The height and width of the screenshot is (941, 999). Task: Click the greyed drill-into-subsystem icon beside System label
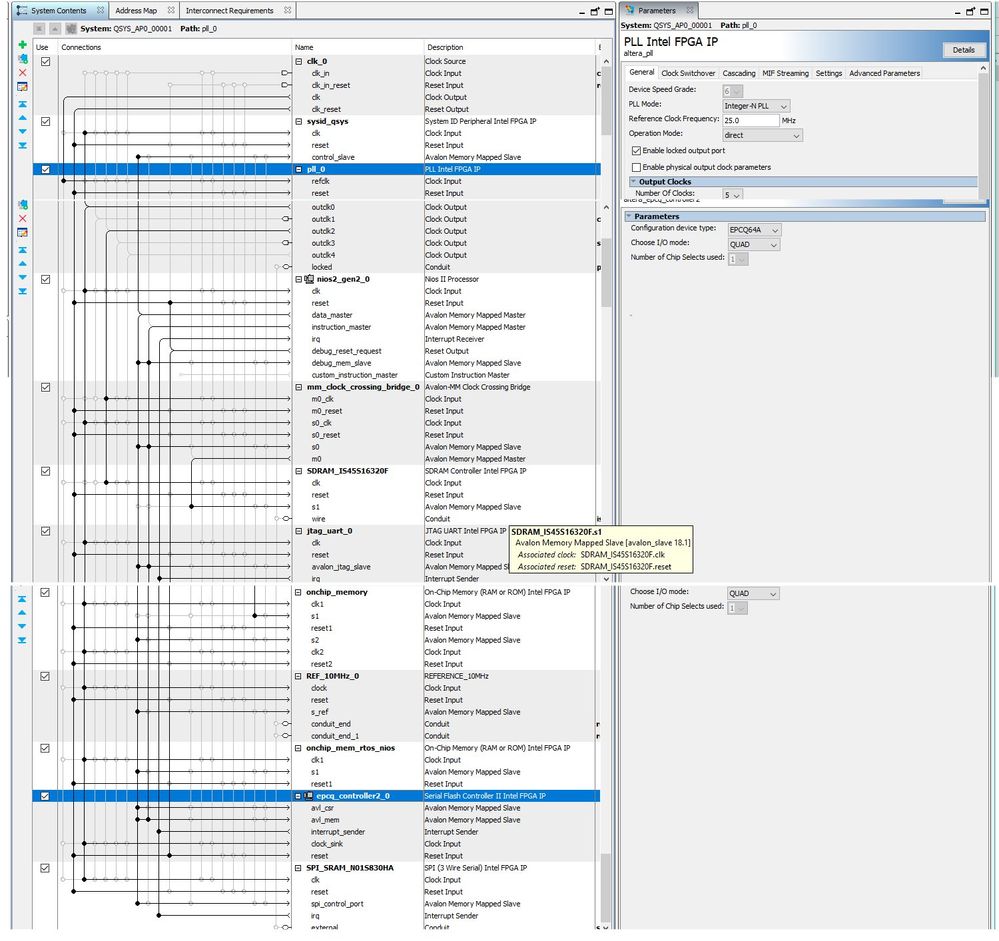(x=71, y=29)
